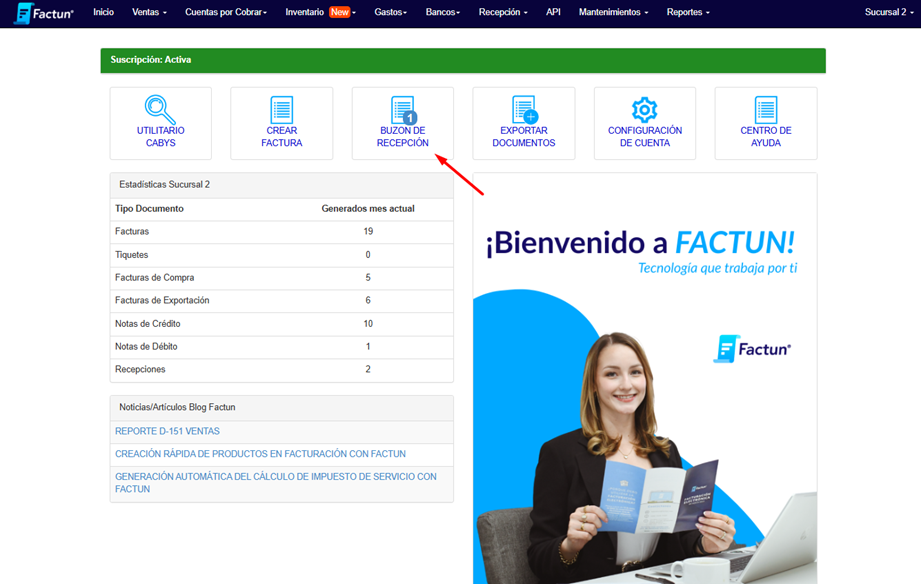Screen dimensions: 921x584
Task: Open the API menu item
Action: [553, 12]
